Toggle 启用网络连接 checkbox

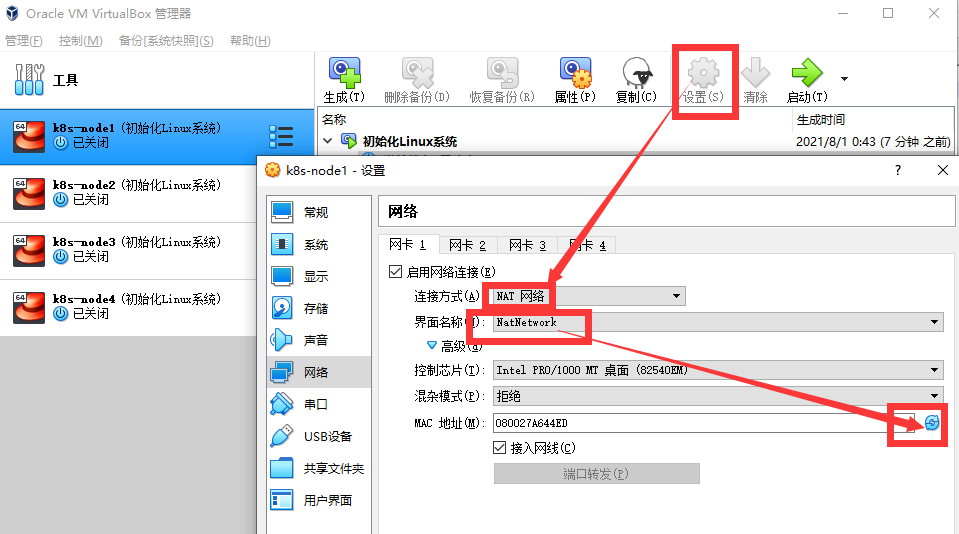pyautogui.click(x=396, y=272)
